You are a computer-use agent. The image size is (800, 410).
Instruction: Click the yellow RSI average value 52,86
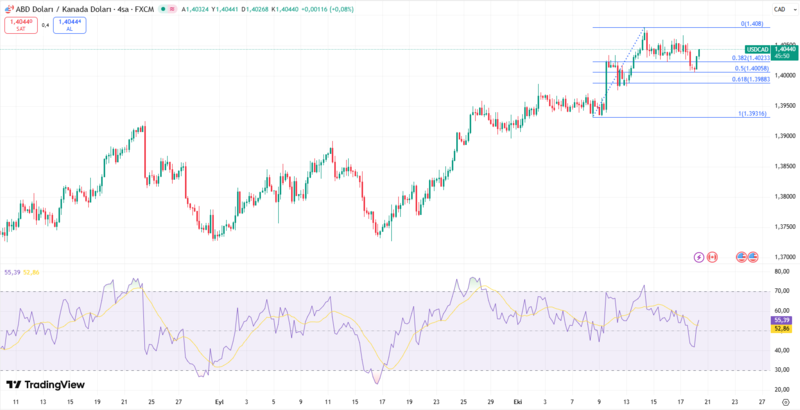32,272
